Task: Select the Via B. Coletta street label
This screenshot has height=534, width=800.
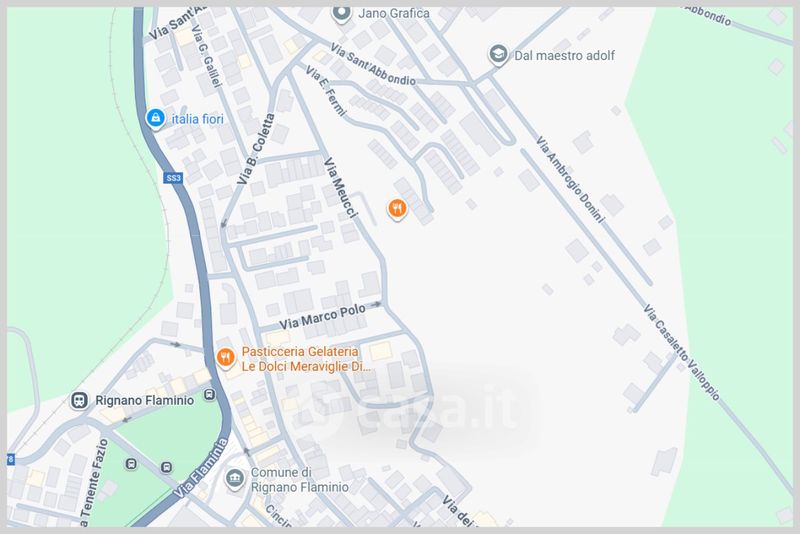Action: [256, 149]
